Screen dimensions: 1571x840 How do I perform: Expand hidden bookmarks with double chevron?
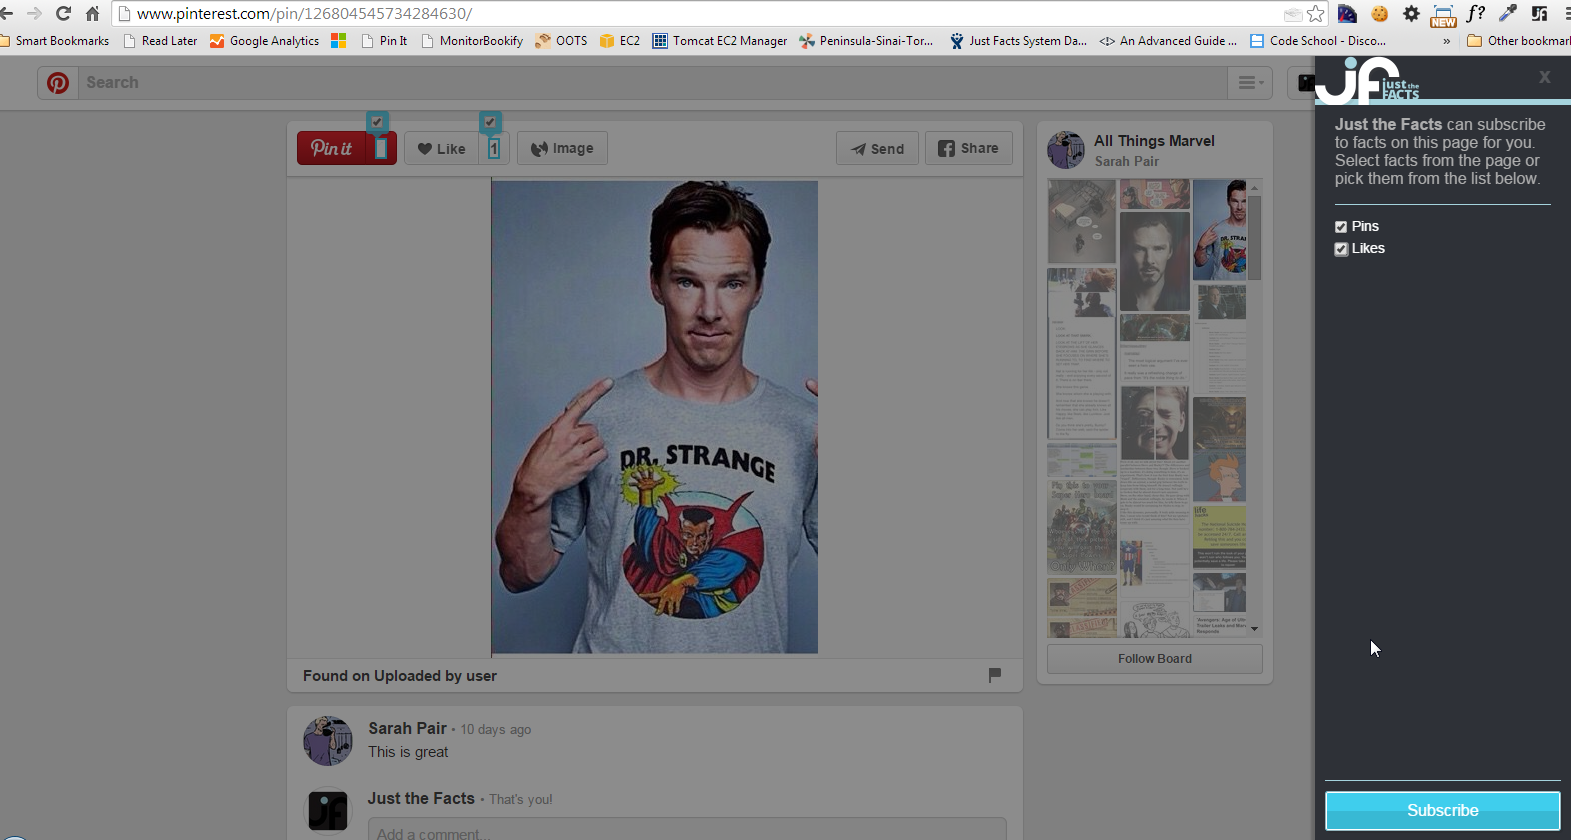point(1446,41)
